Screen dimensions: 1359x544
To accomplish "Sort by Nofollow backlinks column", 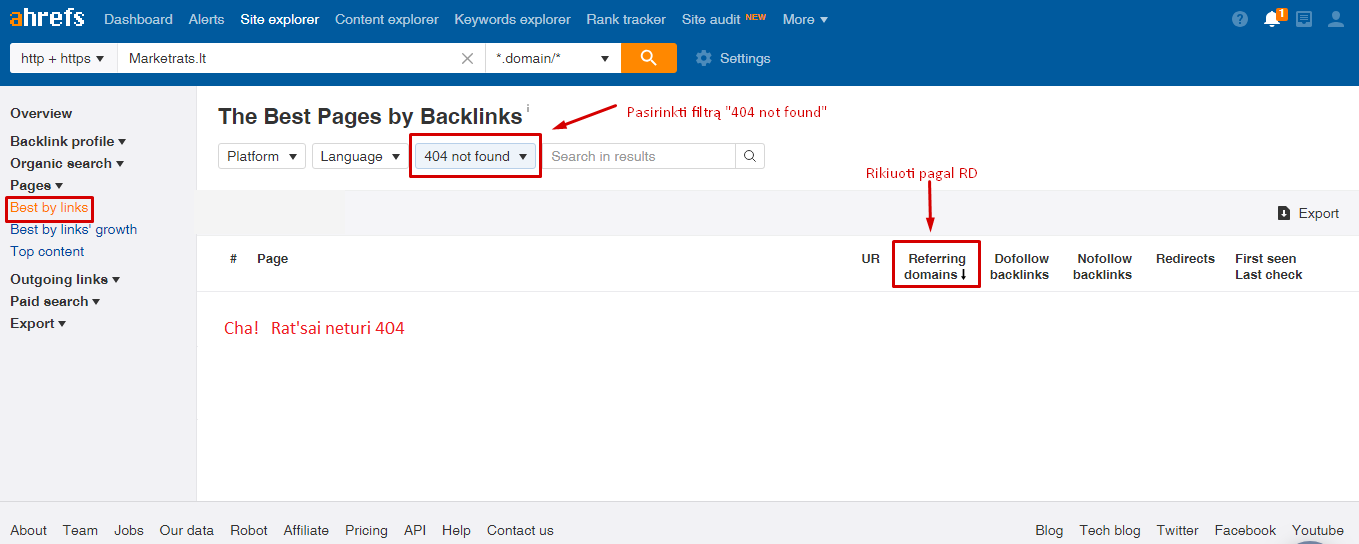I will (1103, 266).
